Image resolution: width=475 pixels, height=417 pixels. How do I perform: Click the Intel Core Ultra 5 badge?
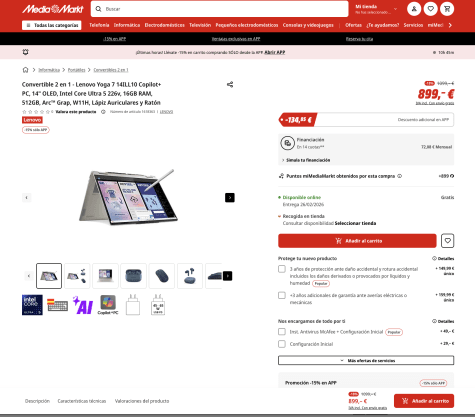(x=32, y=305)
